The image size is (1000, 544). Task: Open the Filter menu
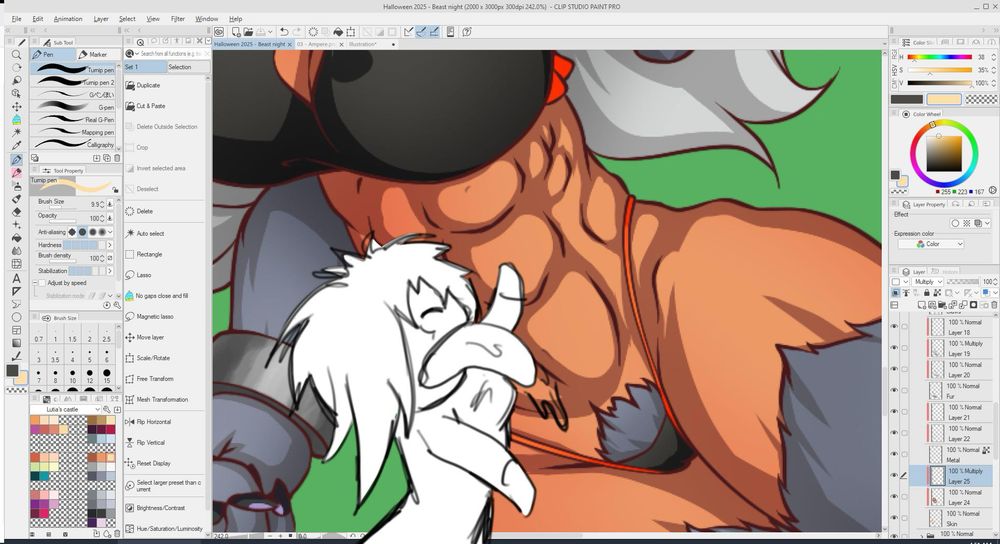point(177,18)
